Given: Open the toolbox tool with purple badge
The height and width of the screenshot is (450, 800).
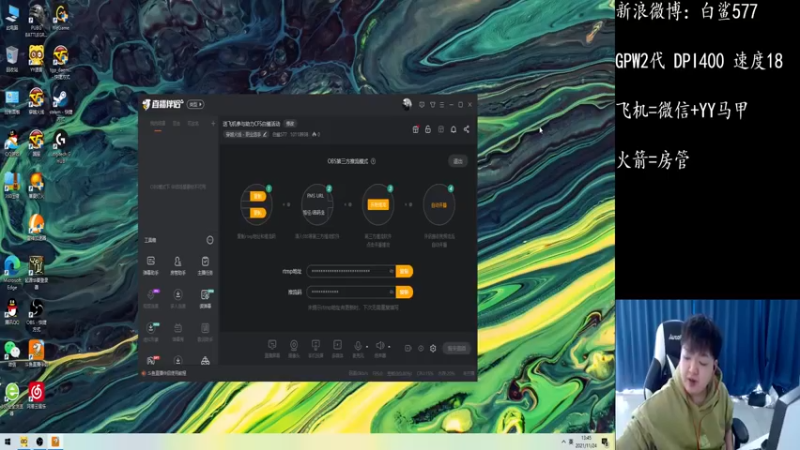Looking at the screenshot, I should [151, 298].
